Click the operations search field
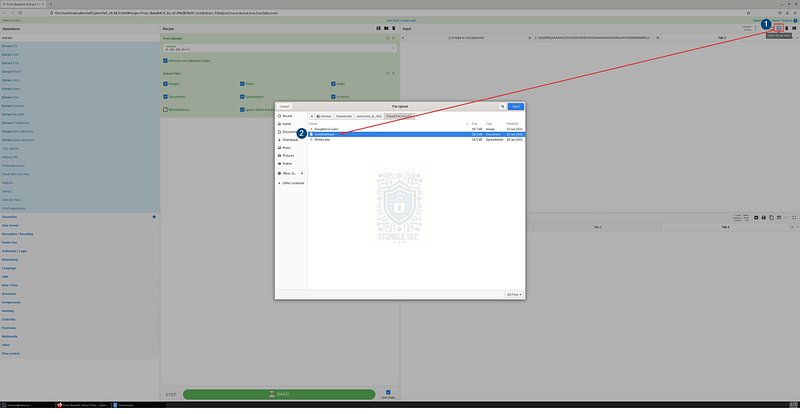The width and height of the screenshot is (800, 414). click(x=80, y=38)
